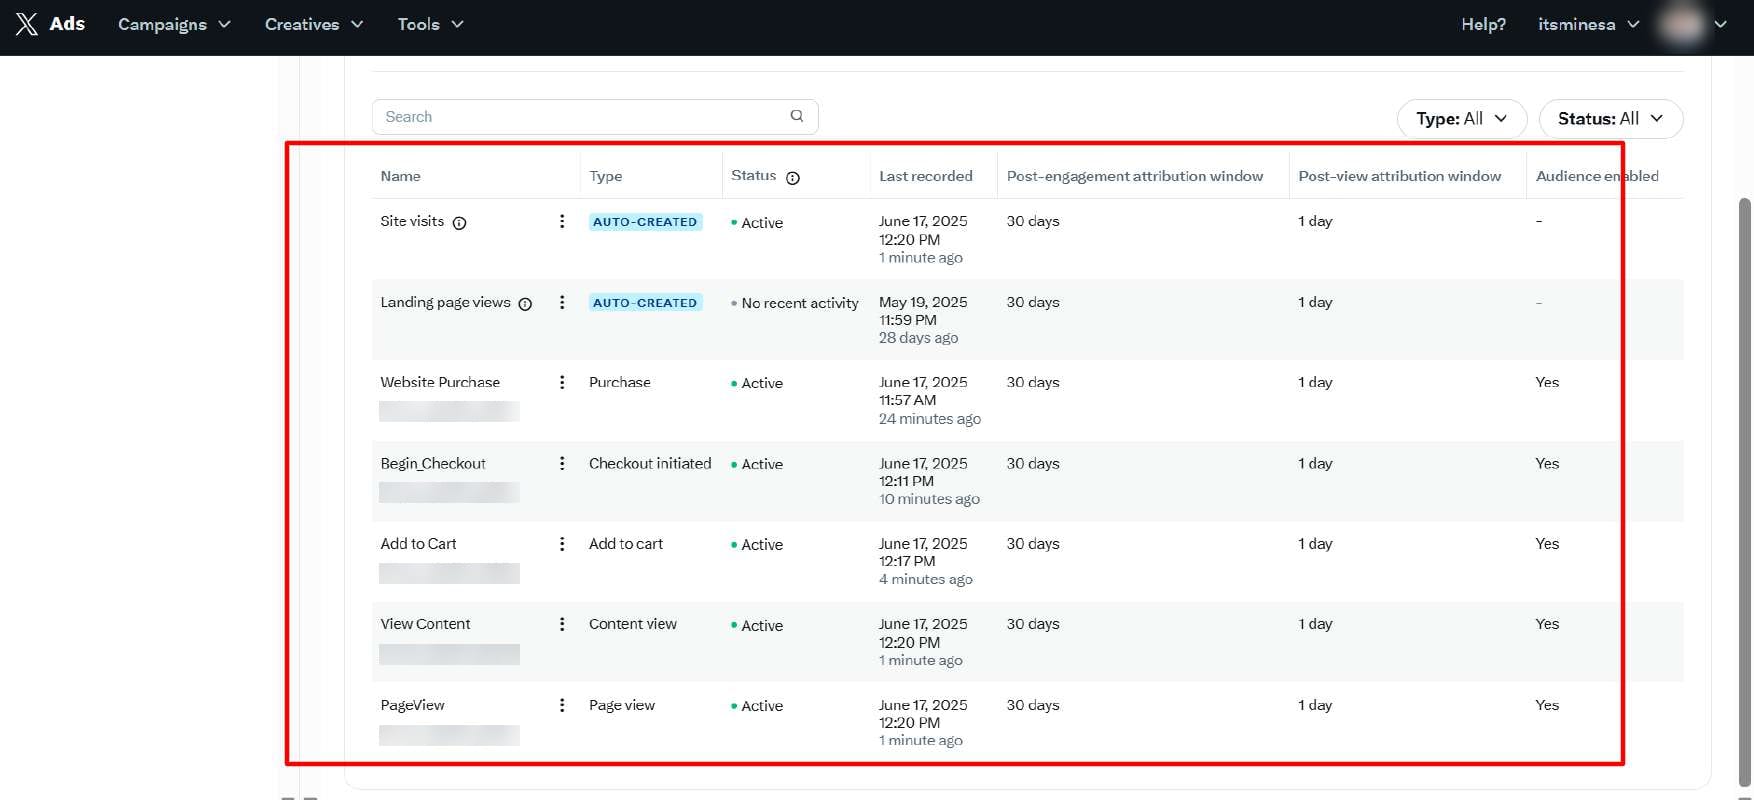Click info icon beside Landing page views
Screen dimensions: 1754x800
525,304
